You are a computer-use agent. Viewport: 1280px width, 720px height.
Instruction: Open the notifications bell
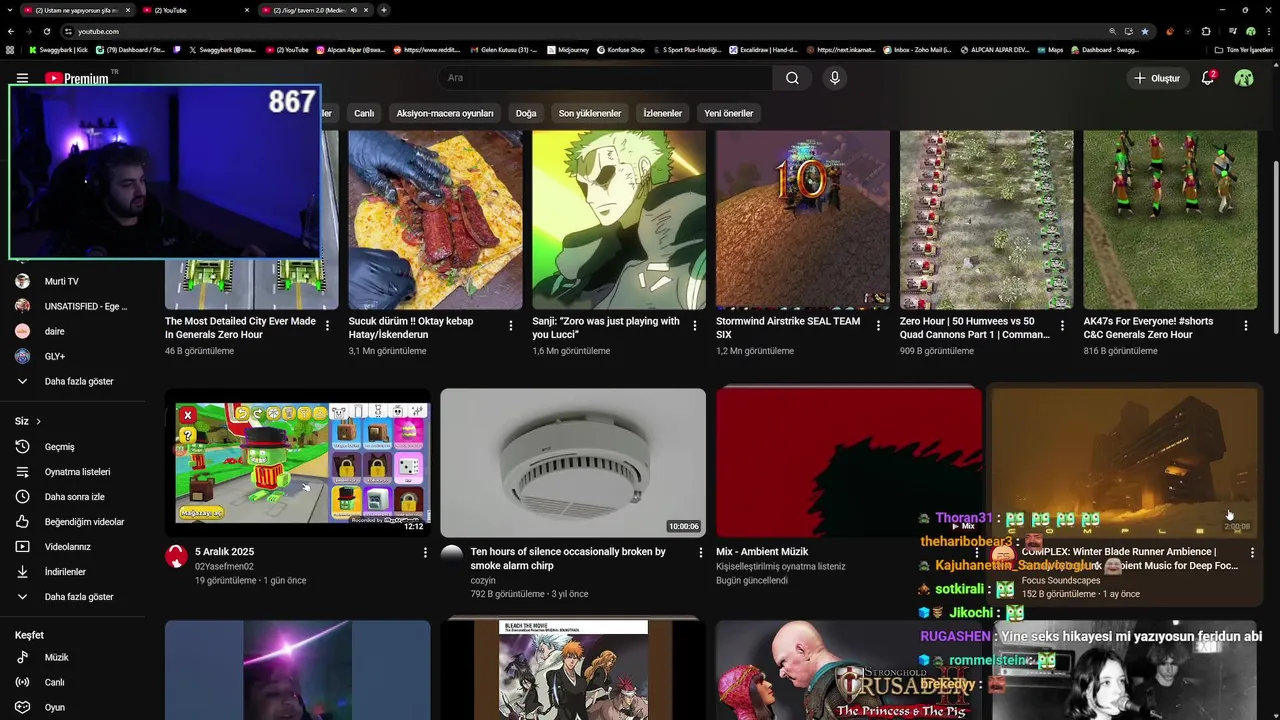click(1208, 78)
